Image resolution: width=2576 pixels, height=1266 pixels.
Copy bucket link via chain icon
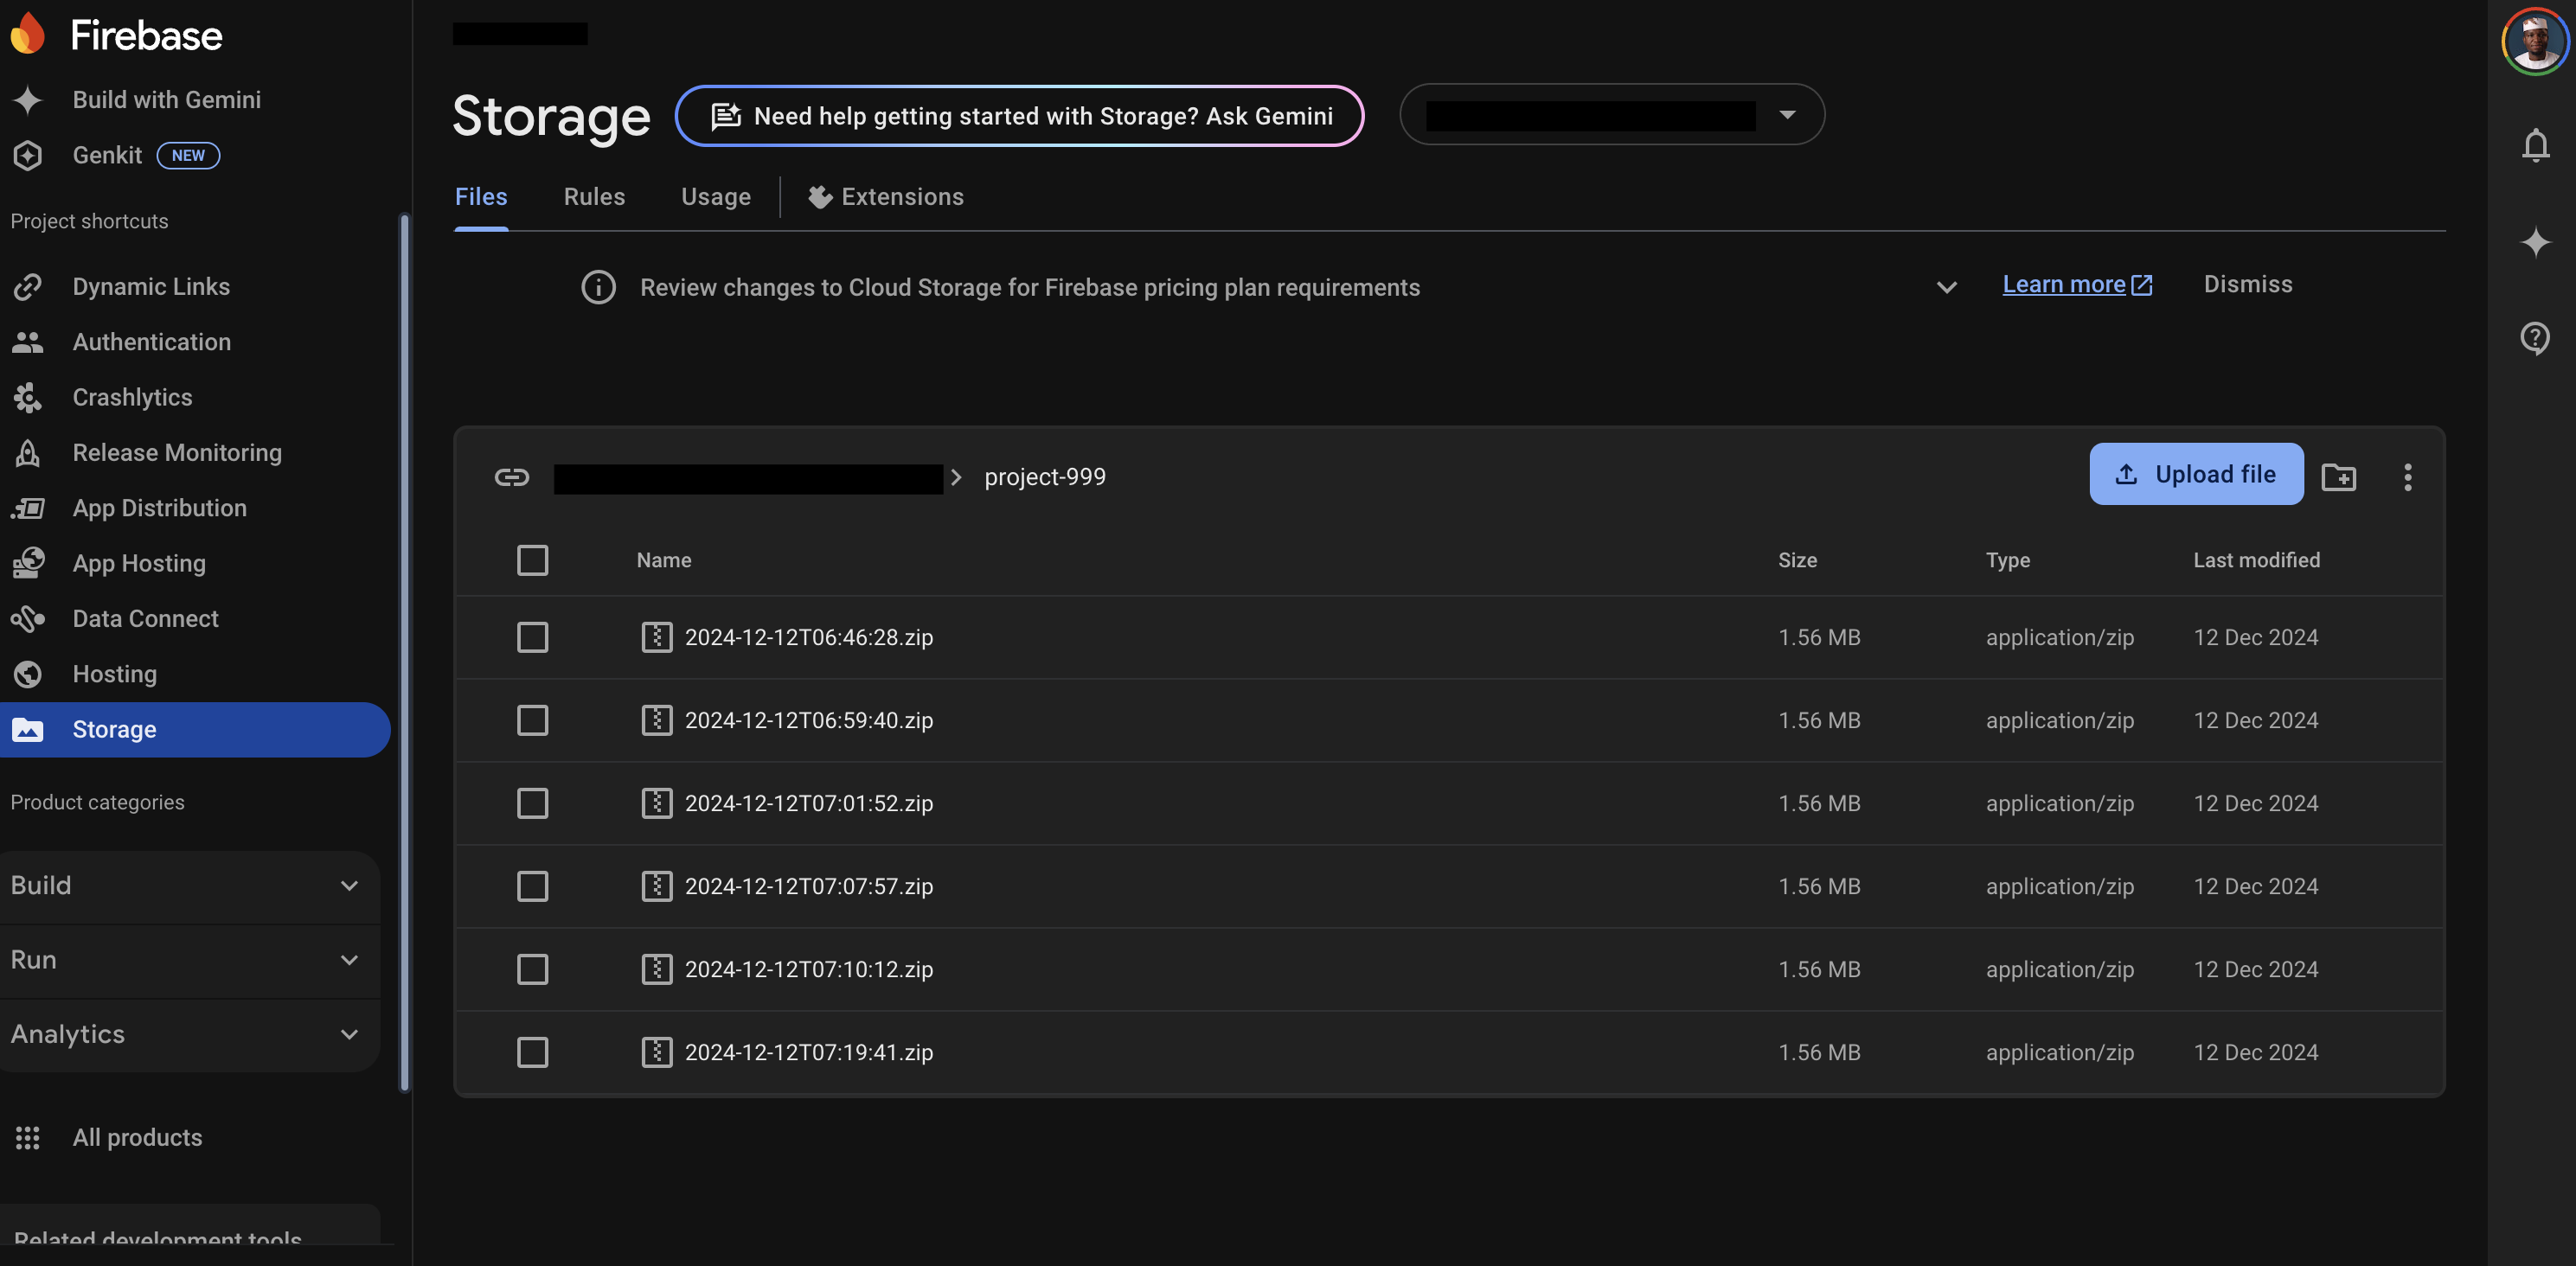click(x=511, y=477)
